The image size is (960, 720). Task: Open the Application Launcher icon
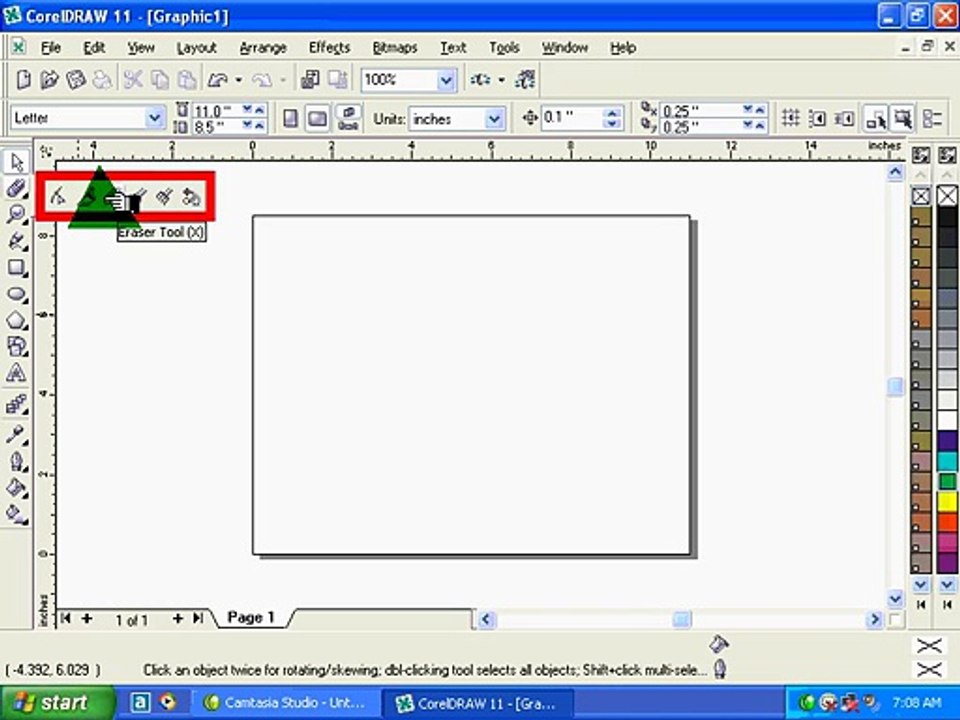click(x=481, y=80)
